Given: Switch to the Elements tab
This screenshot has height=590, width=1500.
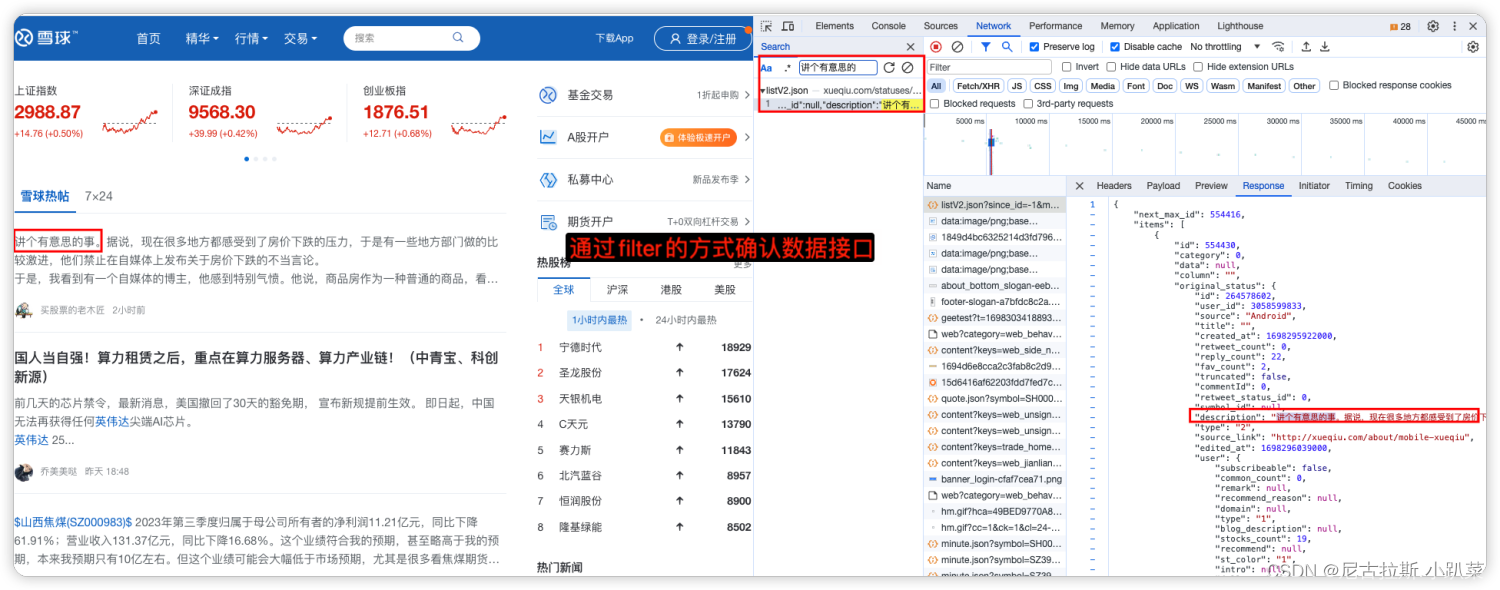Looking at the screenshot, I should tap(834, 26).
